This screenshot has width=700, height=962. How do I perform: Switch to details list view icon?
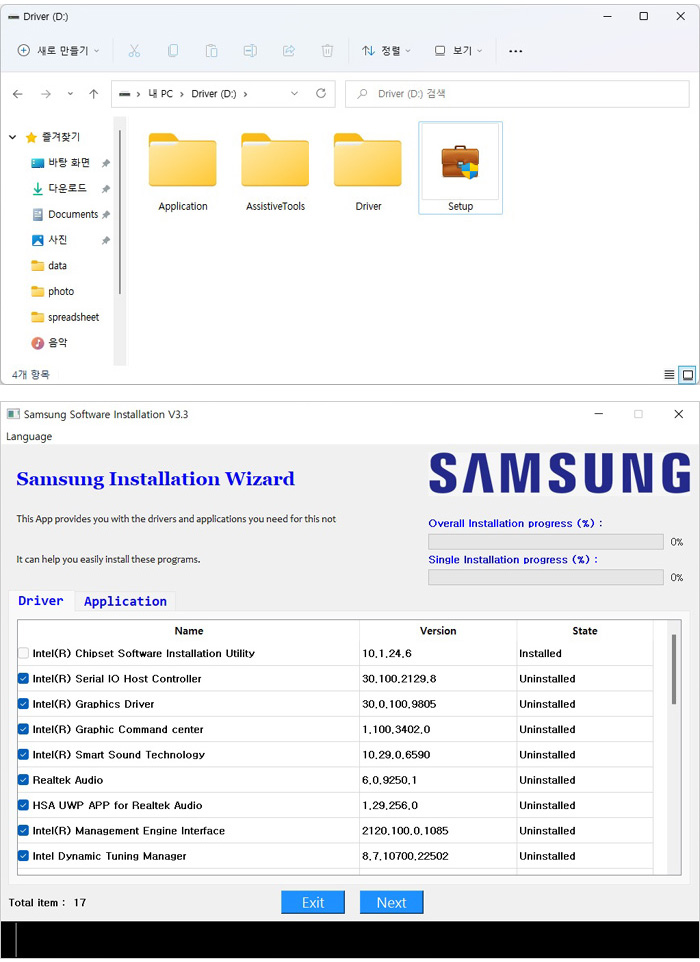[669, 374]
